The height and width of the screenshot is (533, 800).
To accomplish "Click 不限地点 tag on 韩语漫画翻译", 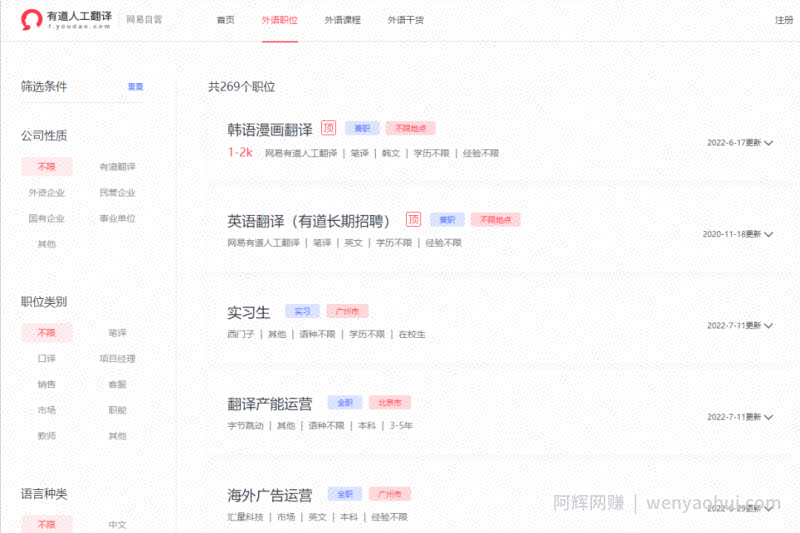I will (411, 128).
